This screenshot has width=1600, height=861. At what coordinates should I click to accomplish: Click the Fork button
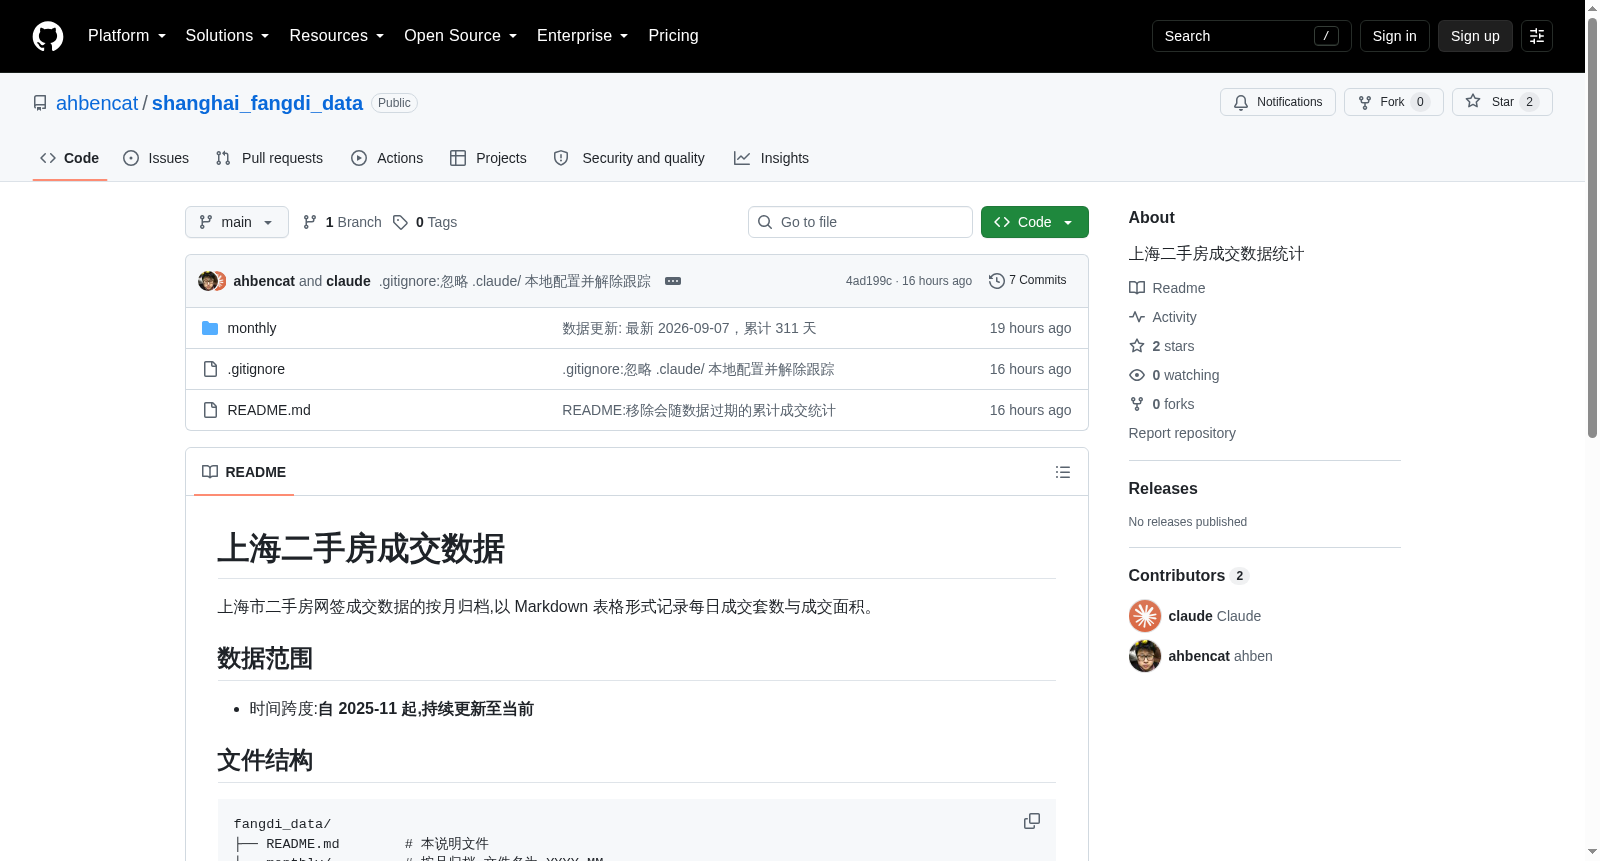1394,102
